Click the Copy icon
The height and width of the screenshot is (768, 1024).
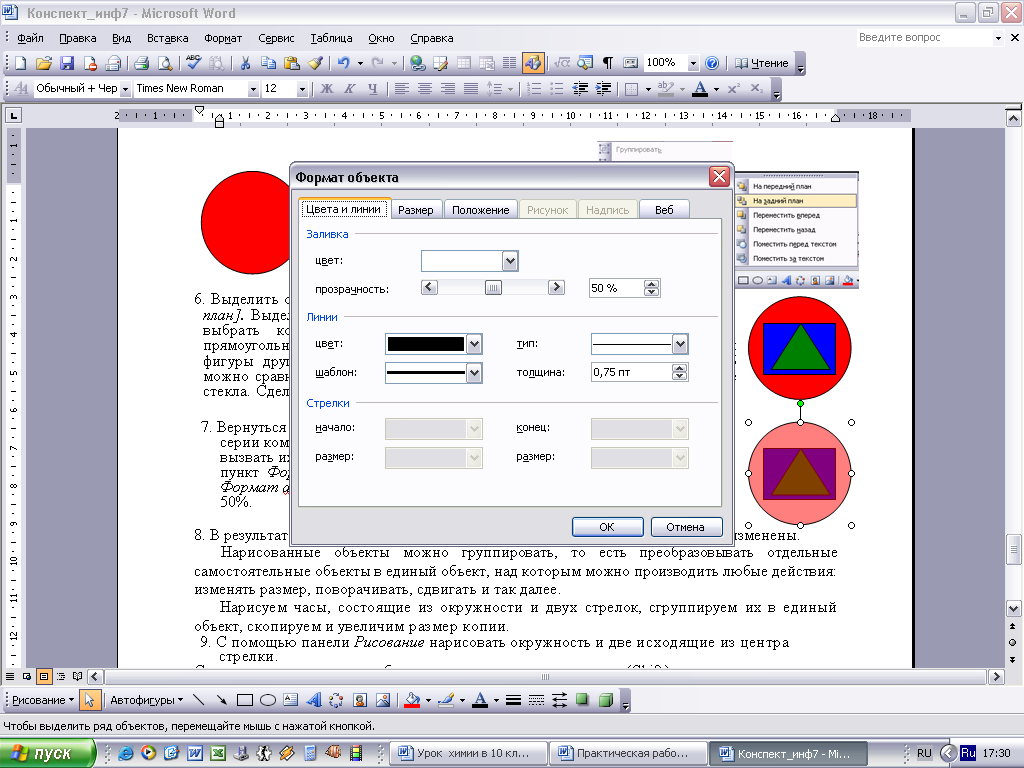pos(268,63)
